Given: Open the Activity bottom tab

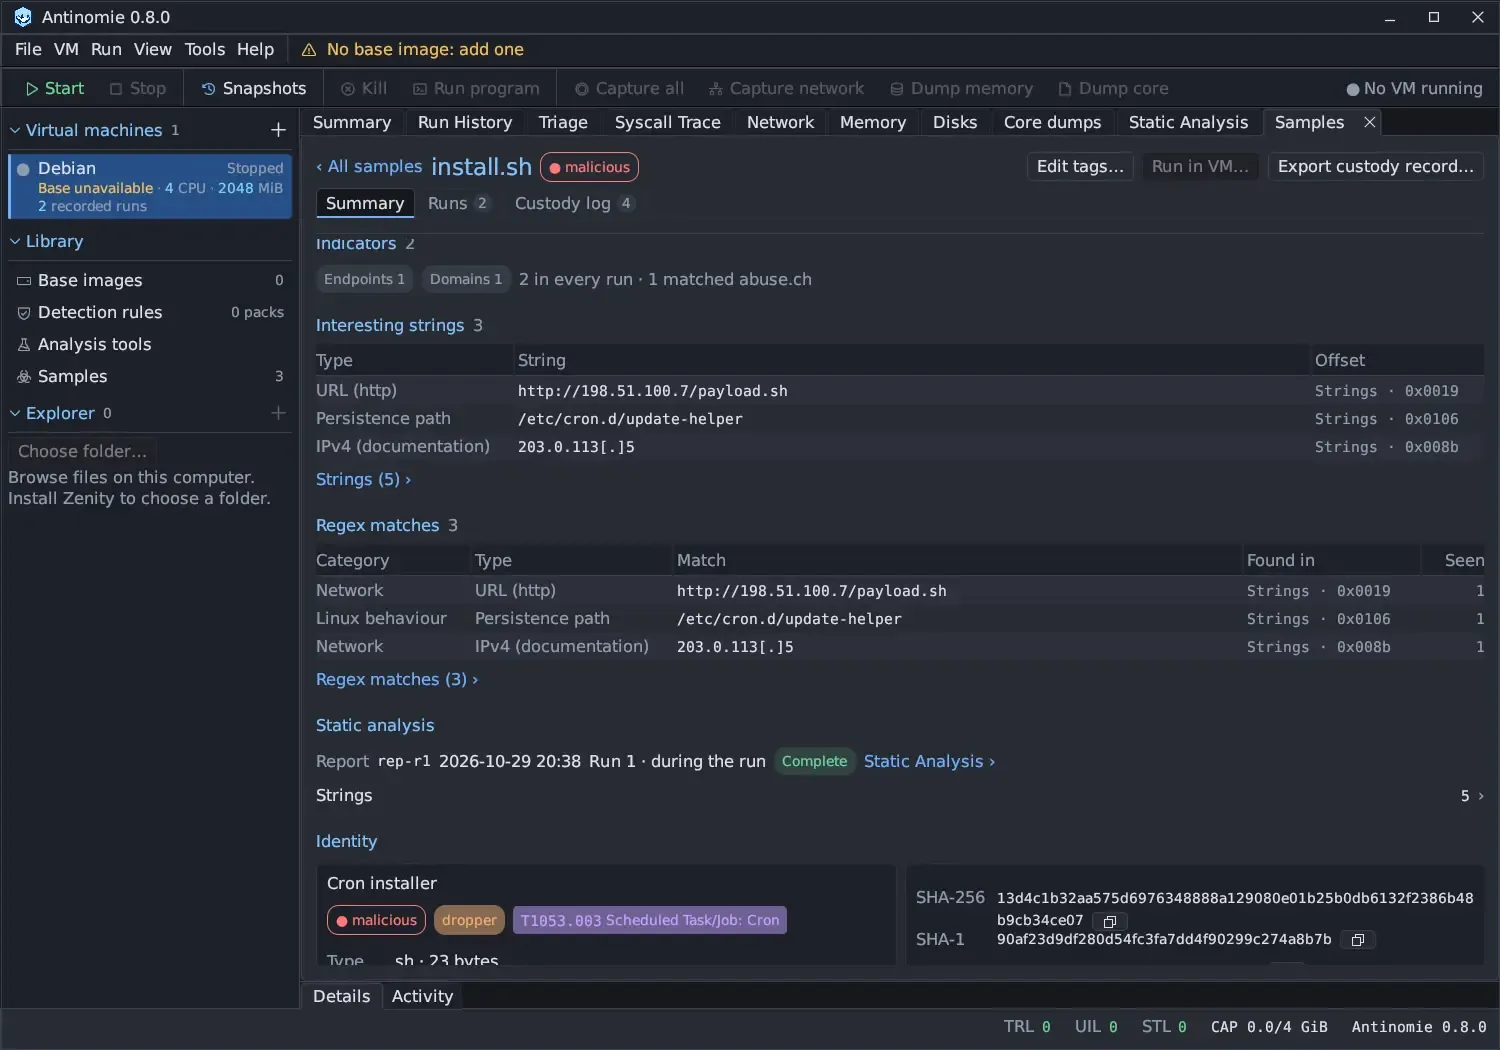Looking at the screenshot, I should (422, 996).
